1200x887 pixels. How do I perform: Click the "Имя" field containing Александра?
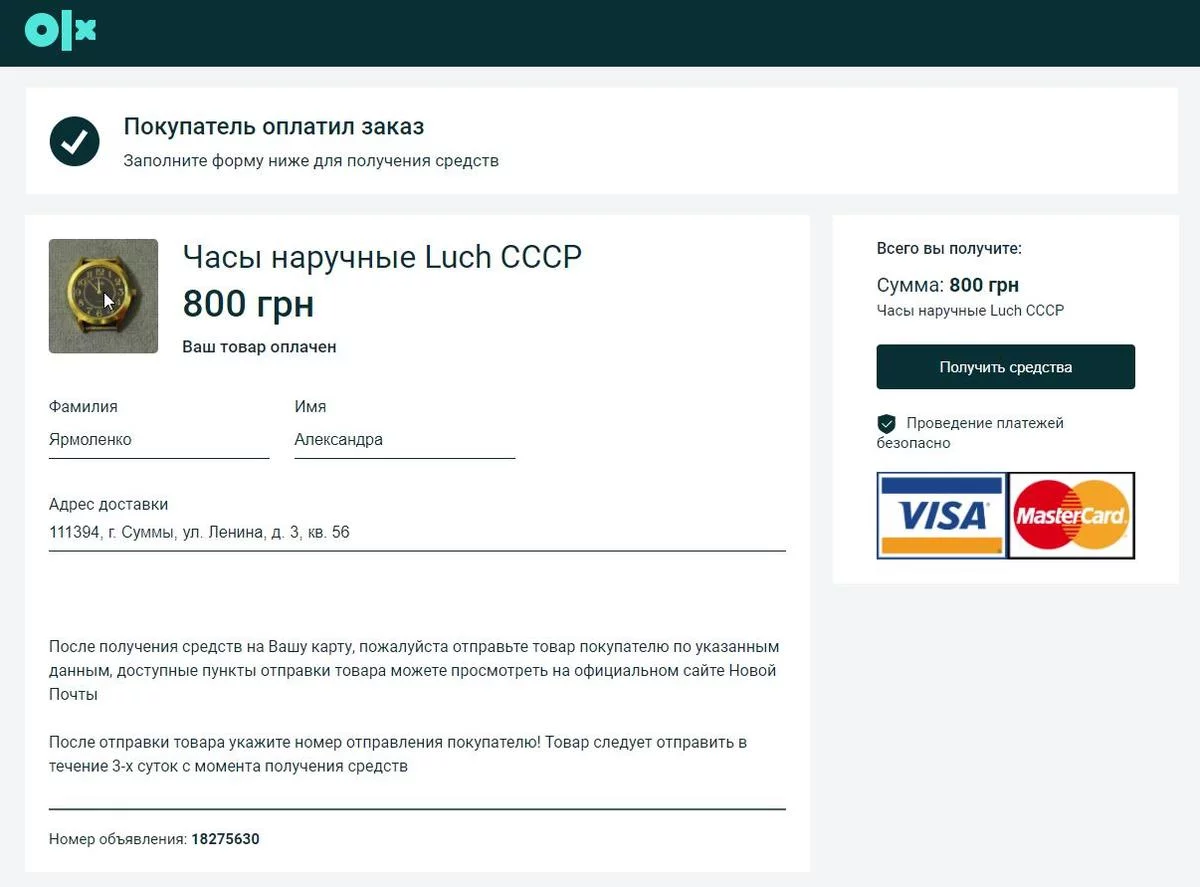pyautogui.click(x=404, y=440)
